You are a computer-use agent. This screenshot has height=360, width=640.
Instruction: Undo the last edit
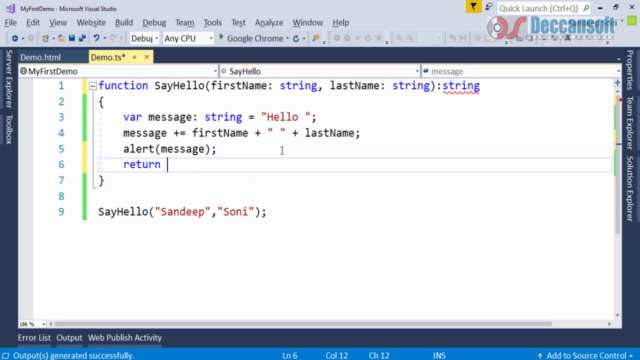(96, 38)
